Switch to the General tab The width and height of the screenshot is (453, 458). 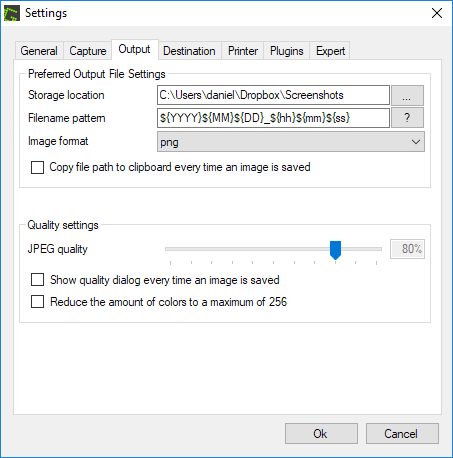click(x=39, y=51)
